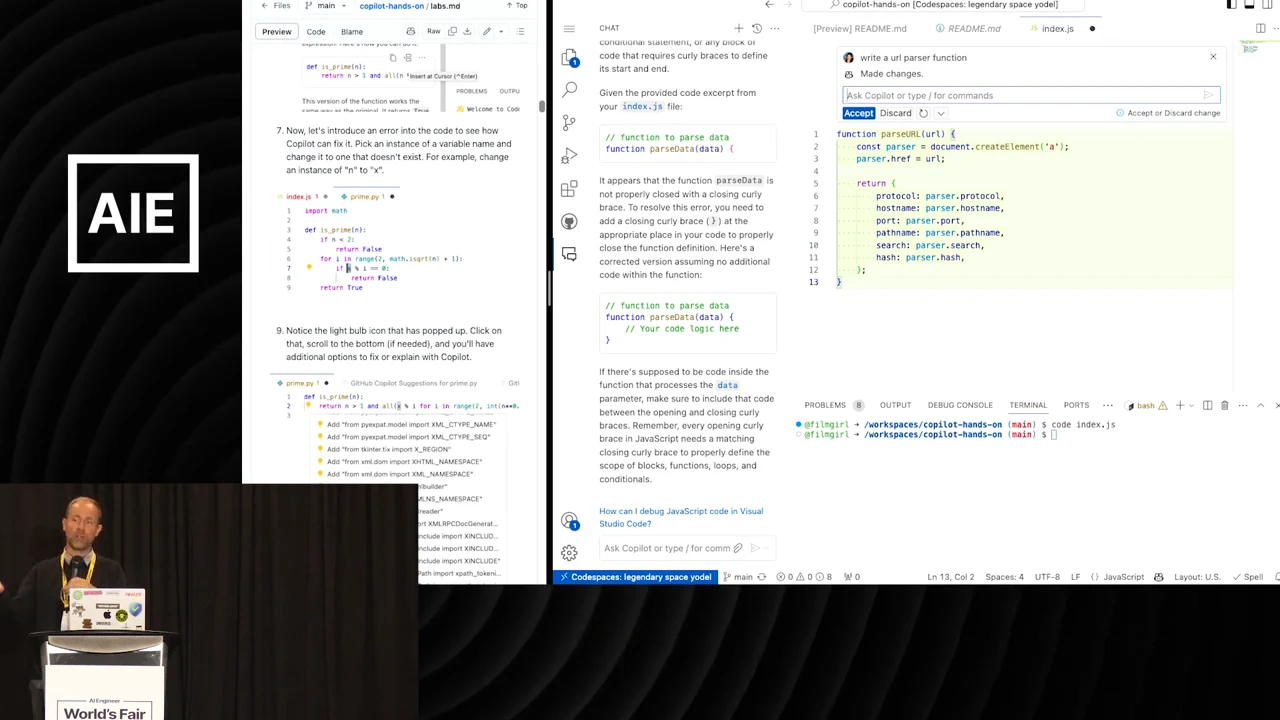Viewport: 1280px width, 720px height.
Task: Discard the inline Copilot changes
Action: [x=895, y=113]
